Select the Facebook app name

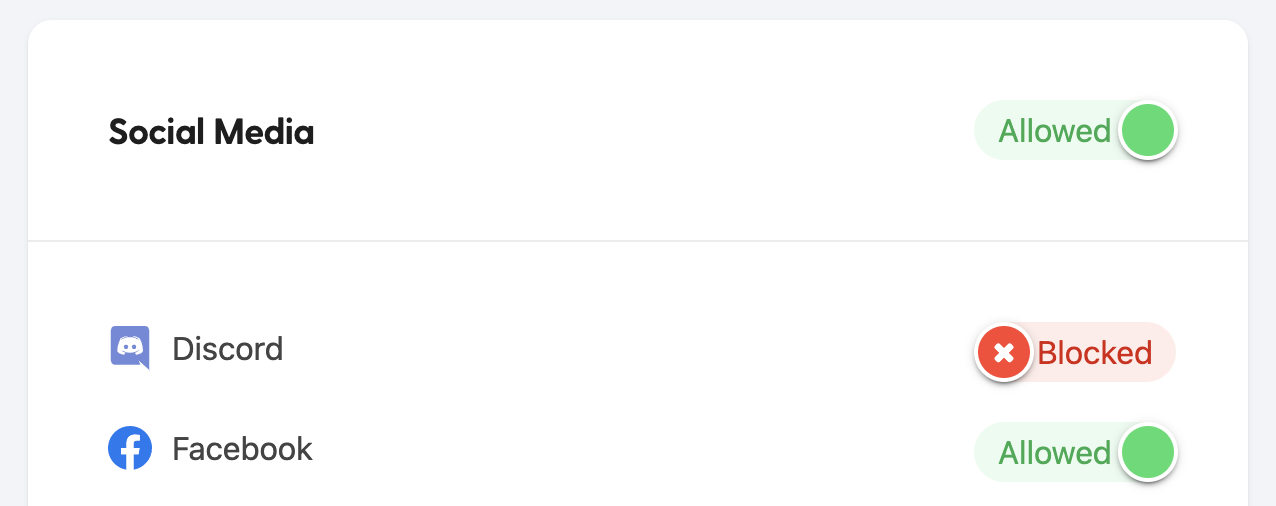[x=242, y=449]
